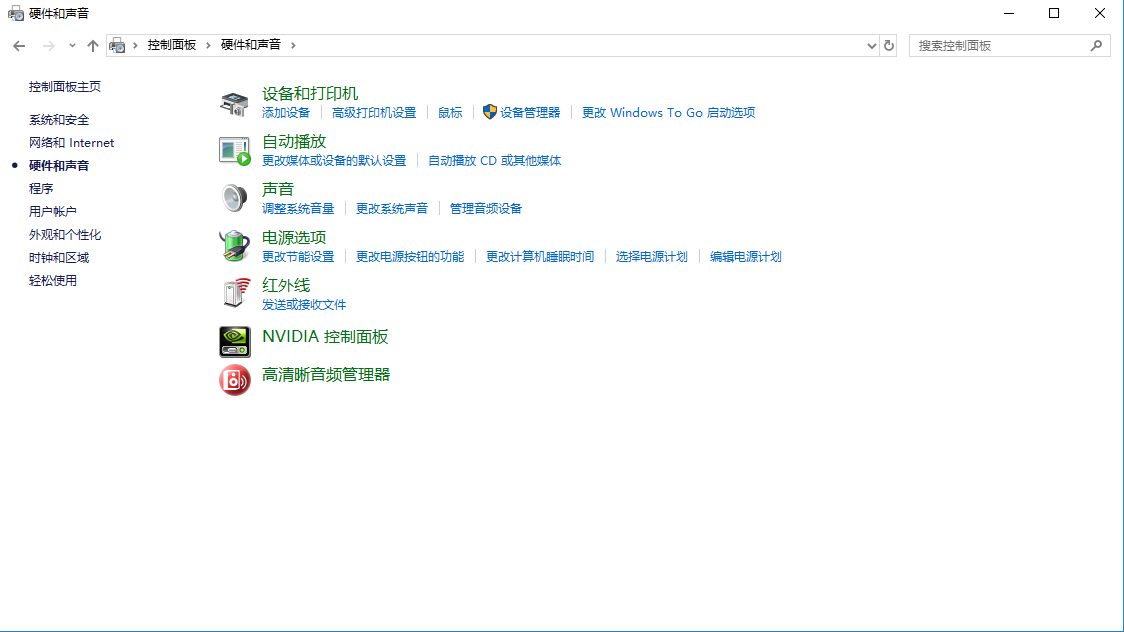The image size is (1124, 632).
Task: Click the 搜索控制面板 search box
Action: click(x=1000, y=45)
